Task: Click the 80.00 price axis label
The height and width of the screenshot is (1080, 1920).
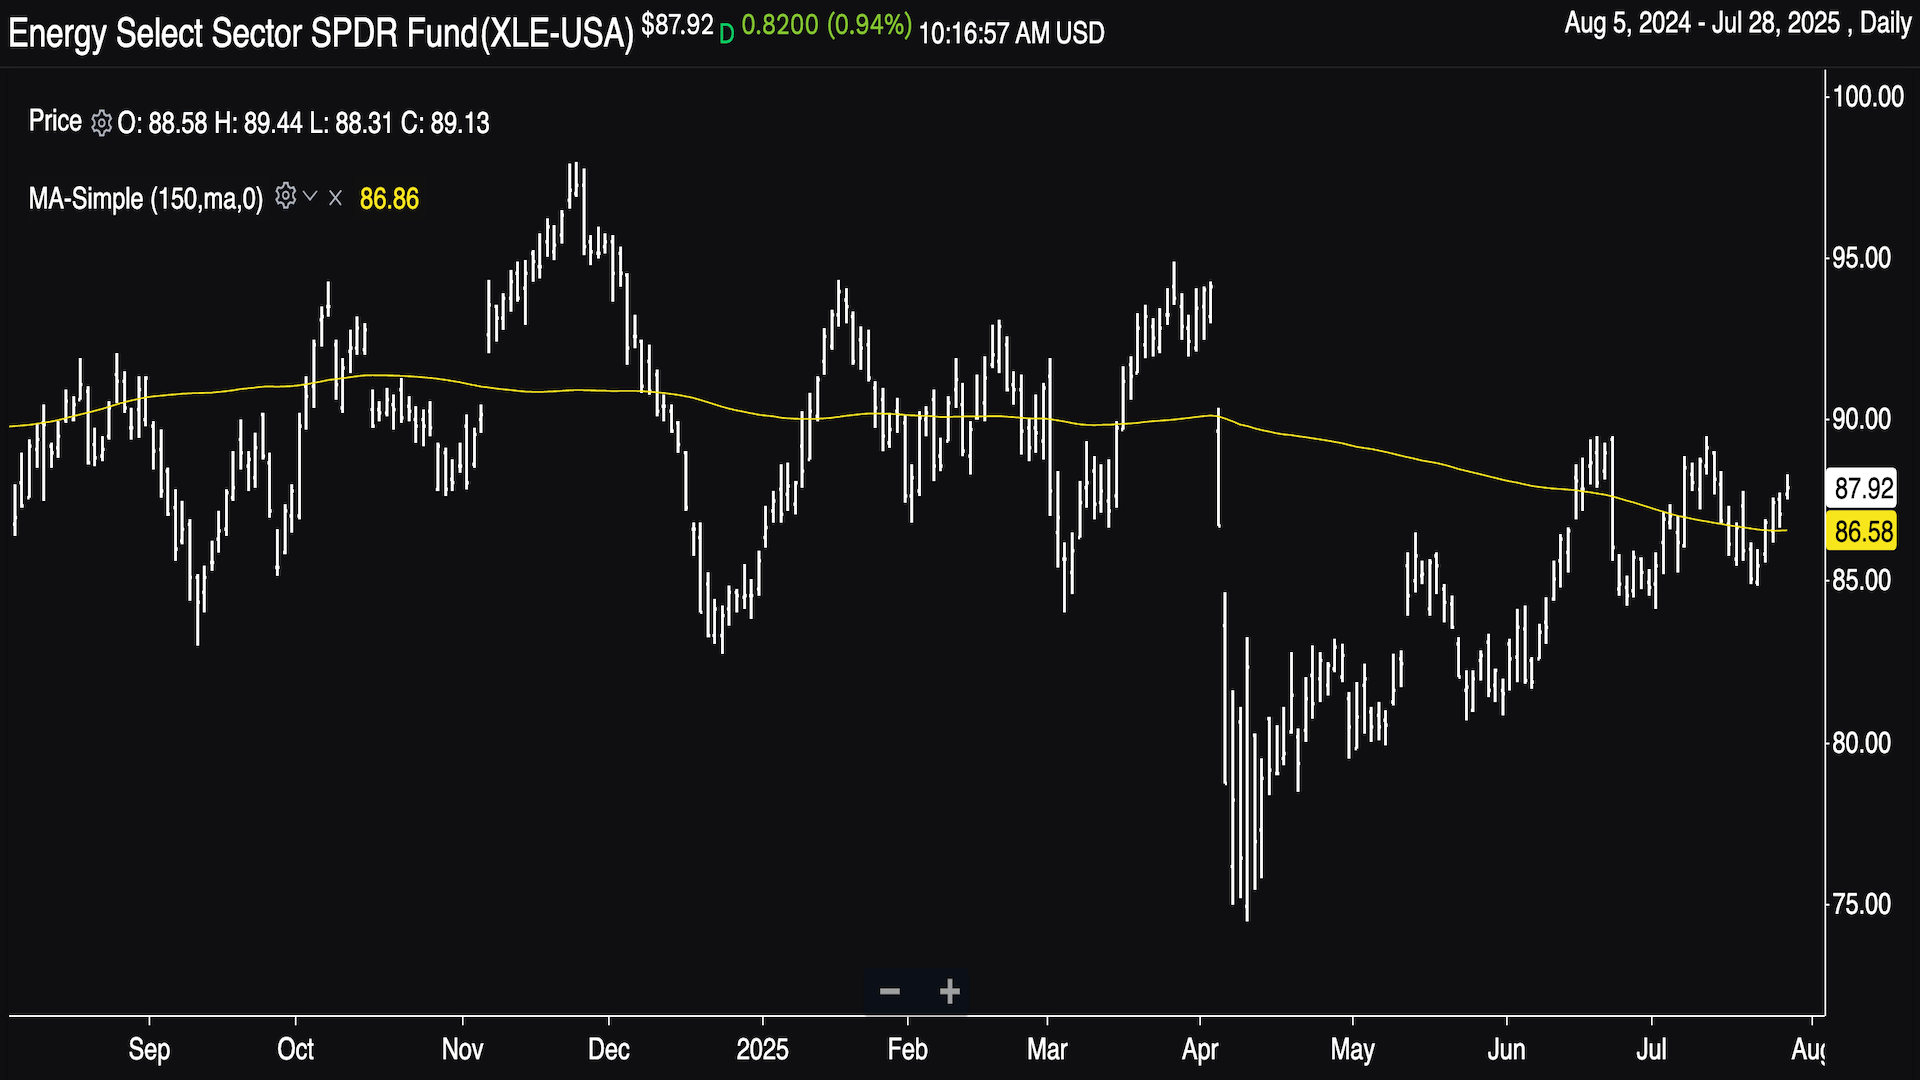Action: [1862, 742]
